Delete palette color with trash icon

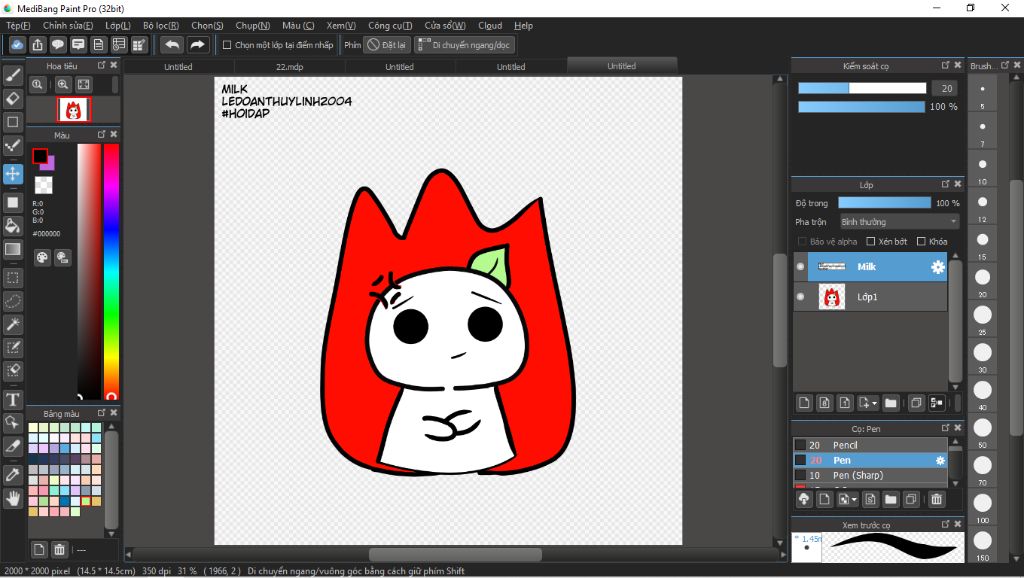click(59, 549)
